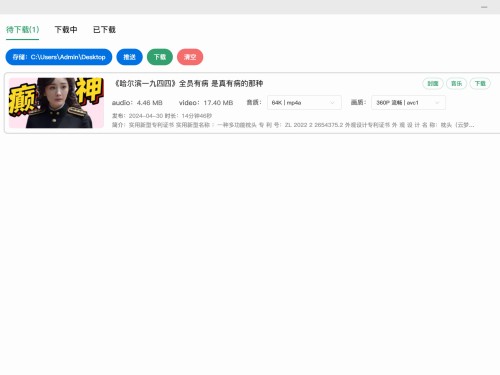Click the outlined 下载 button on the video card
Image resolution: width=500 pixels, height=375 pixels.
coord(480,83)
